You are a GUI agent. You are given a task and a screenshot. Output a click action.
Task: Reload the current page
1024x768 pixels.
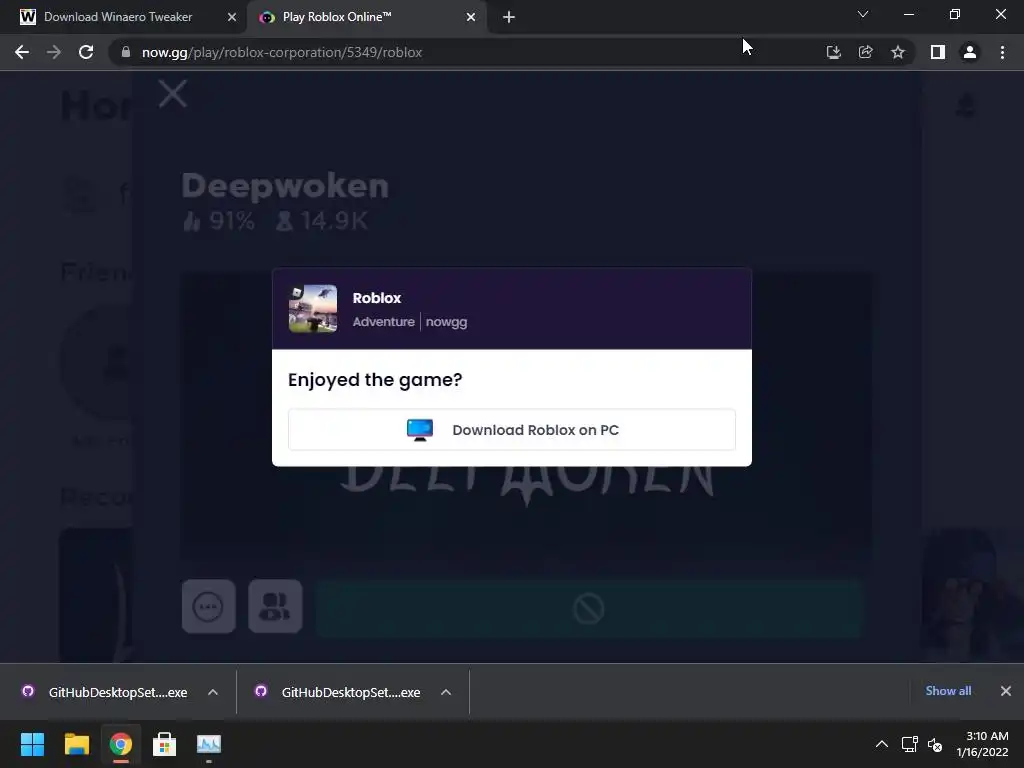[x=86, y=52]
